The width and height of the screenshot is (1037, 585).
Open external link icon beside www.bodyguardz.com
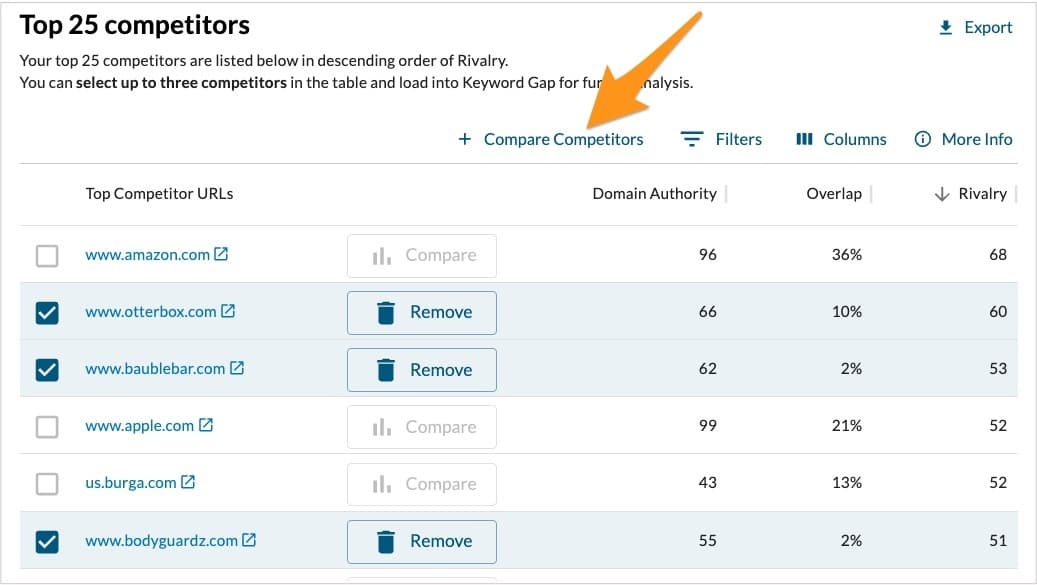[x=249, y=540]
